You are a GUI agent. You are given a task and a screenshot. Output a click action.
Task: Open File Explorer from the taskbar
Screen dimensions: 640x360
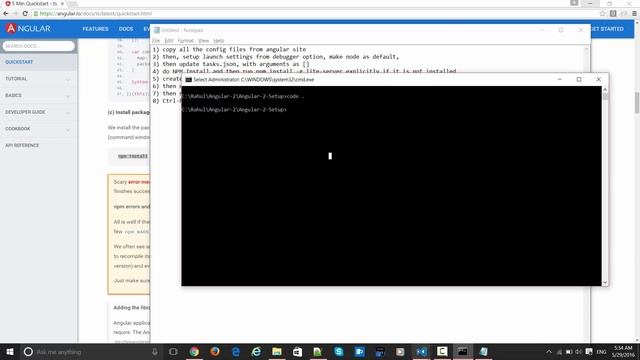coord(277,351)
